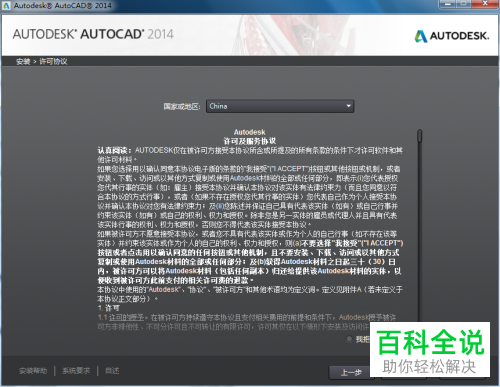Screen dimensions: 500x387
Task: Select the 我拒绝 radio button
Action: tap(349, 339)
